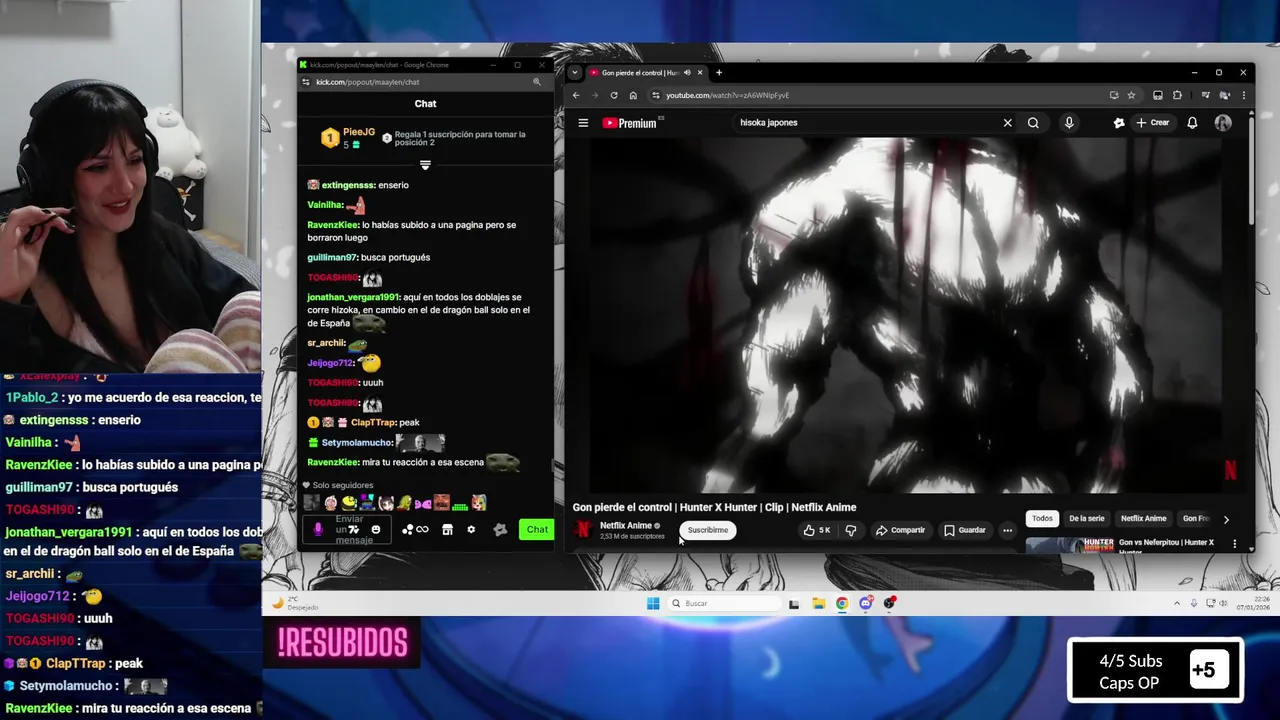Screen dimensions: 1280x720
Task: Expand the leaderboard chevron under PieeJG
Action: click(425, 165)
